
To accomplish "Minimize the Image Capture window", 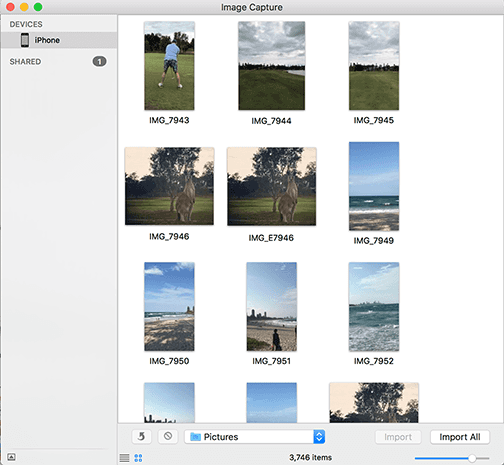I will click(x=24, y=7).
